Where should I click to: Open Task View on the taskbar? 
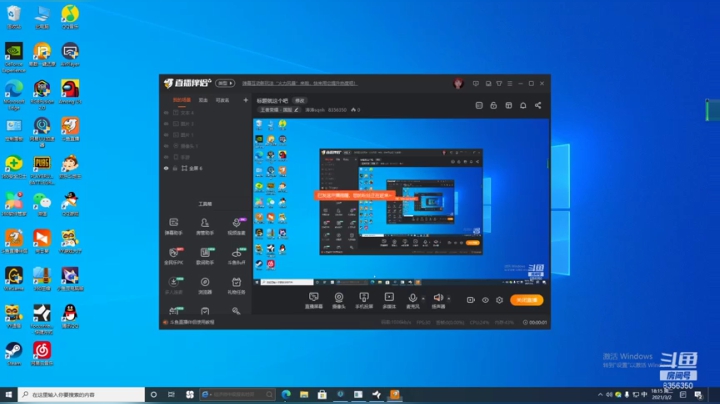(x=171, y=394)
